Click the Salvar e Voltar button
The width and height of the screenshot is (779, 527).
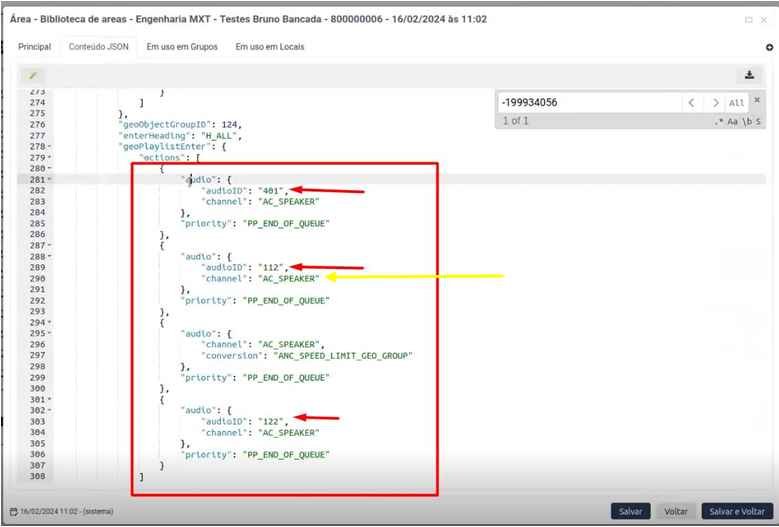pyautogui.click(x=737, y=511)
